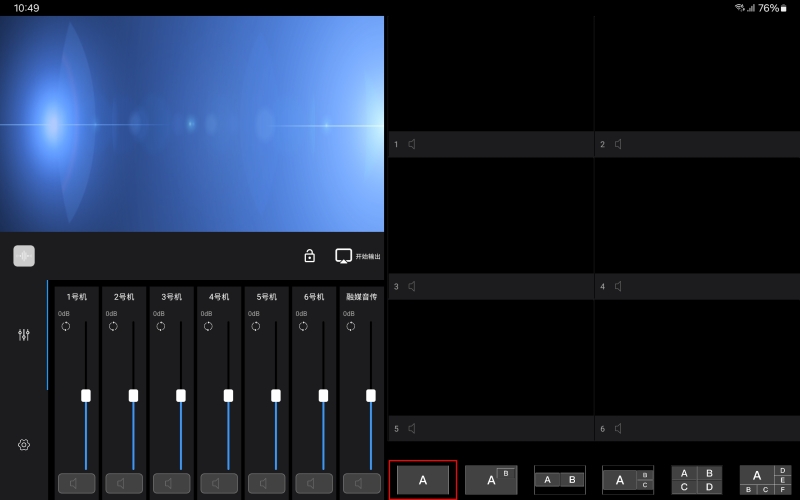Mute the 融媒宣传 channel

coord(361,483)
